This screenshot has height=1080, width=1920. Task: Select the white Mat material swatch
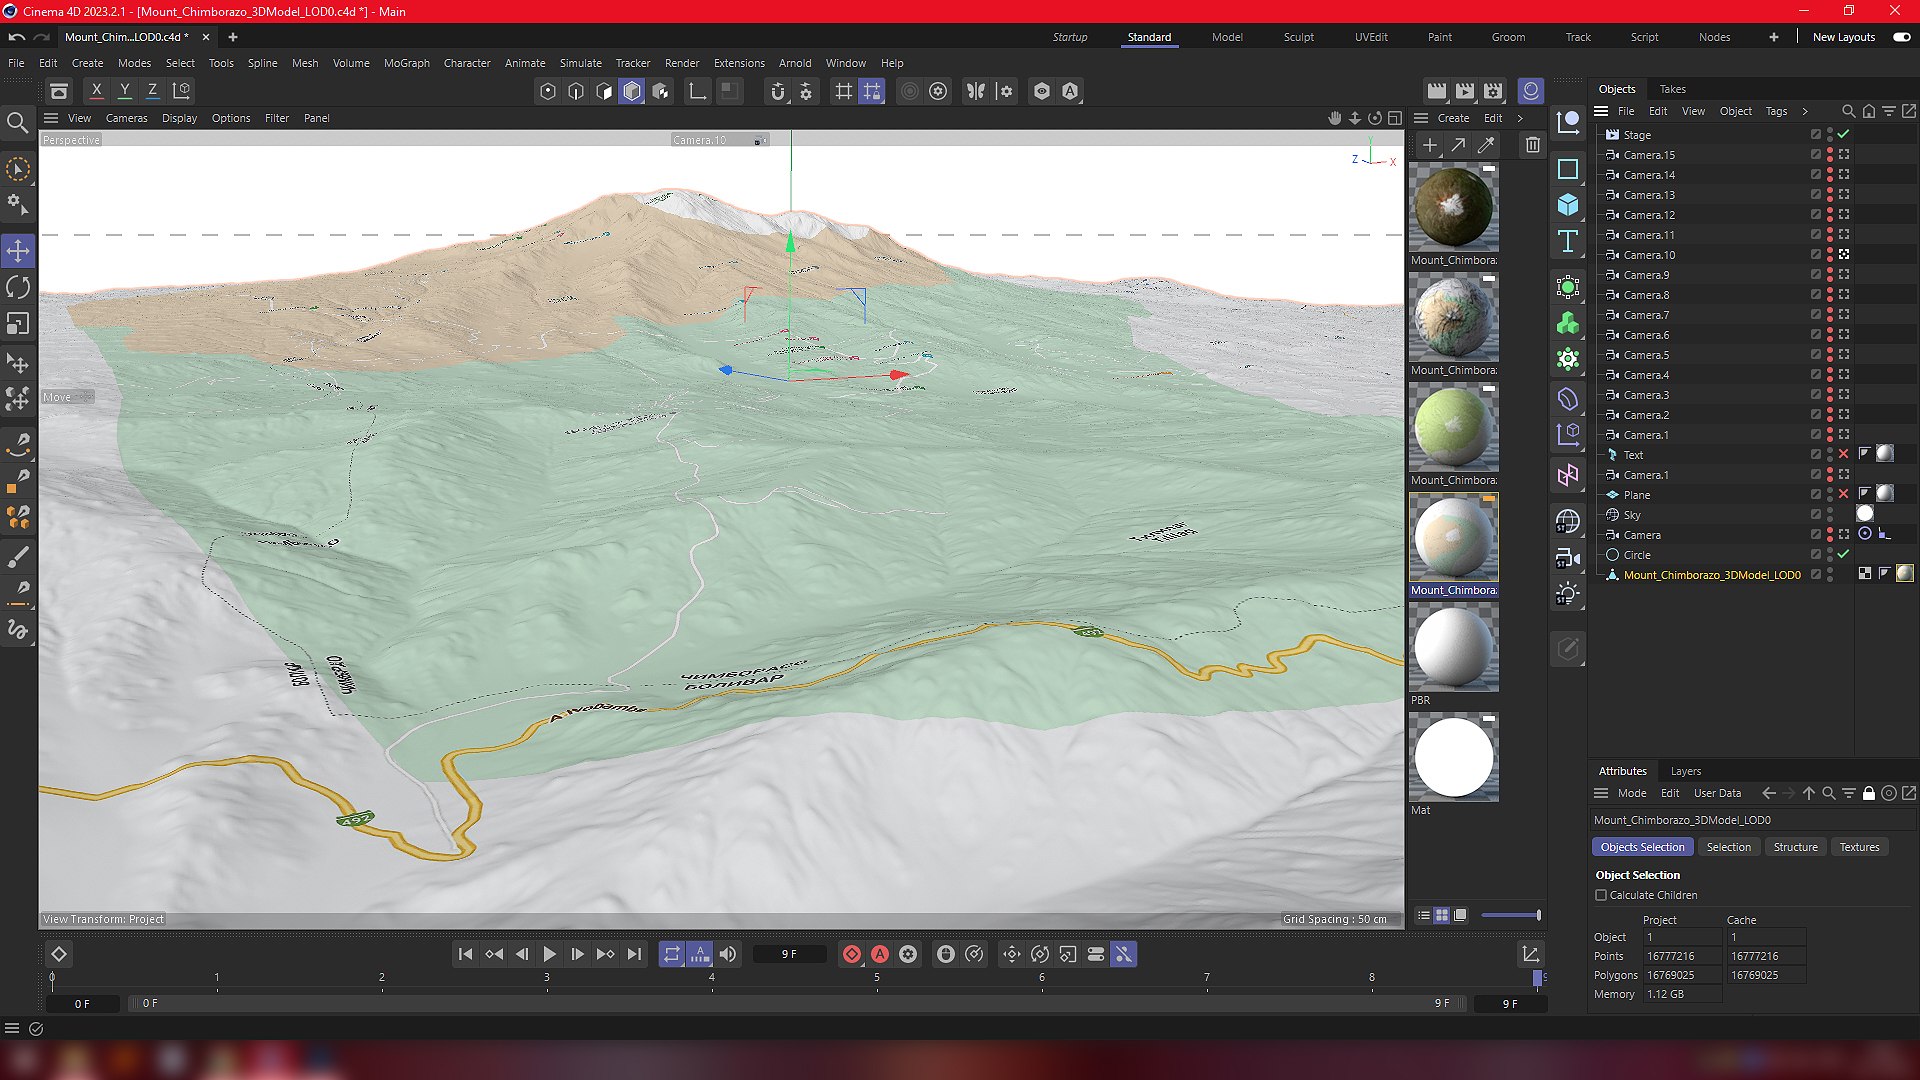click(1454, 757)
